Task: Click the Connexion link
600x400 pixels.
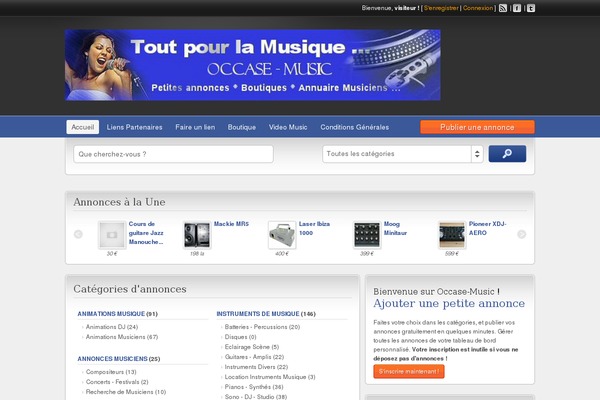Action: pyautogui.click(x=478, y=8)
